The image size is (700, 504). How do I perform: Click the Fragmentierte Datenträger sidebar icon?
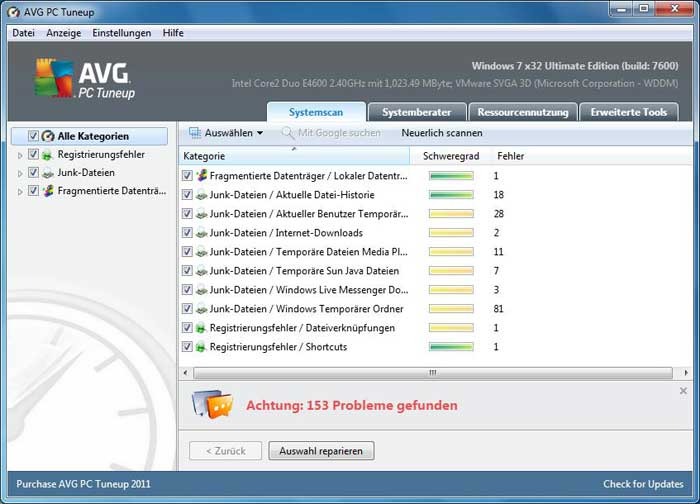48,191
